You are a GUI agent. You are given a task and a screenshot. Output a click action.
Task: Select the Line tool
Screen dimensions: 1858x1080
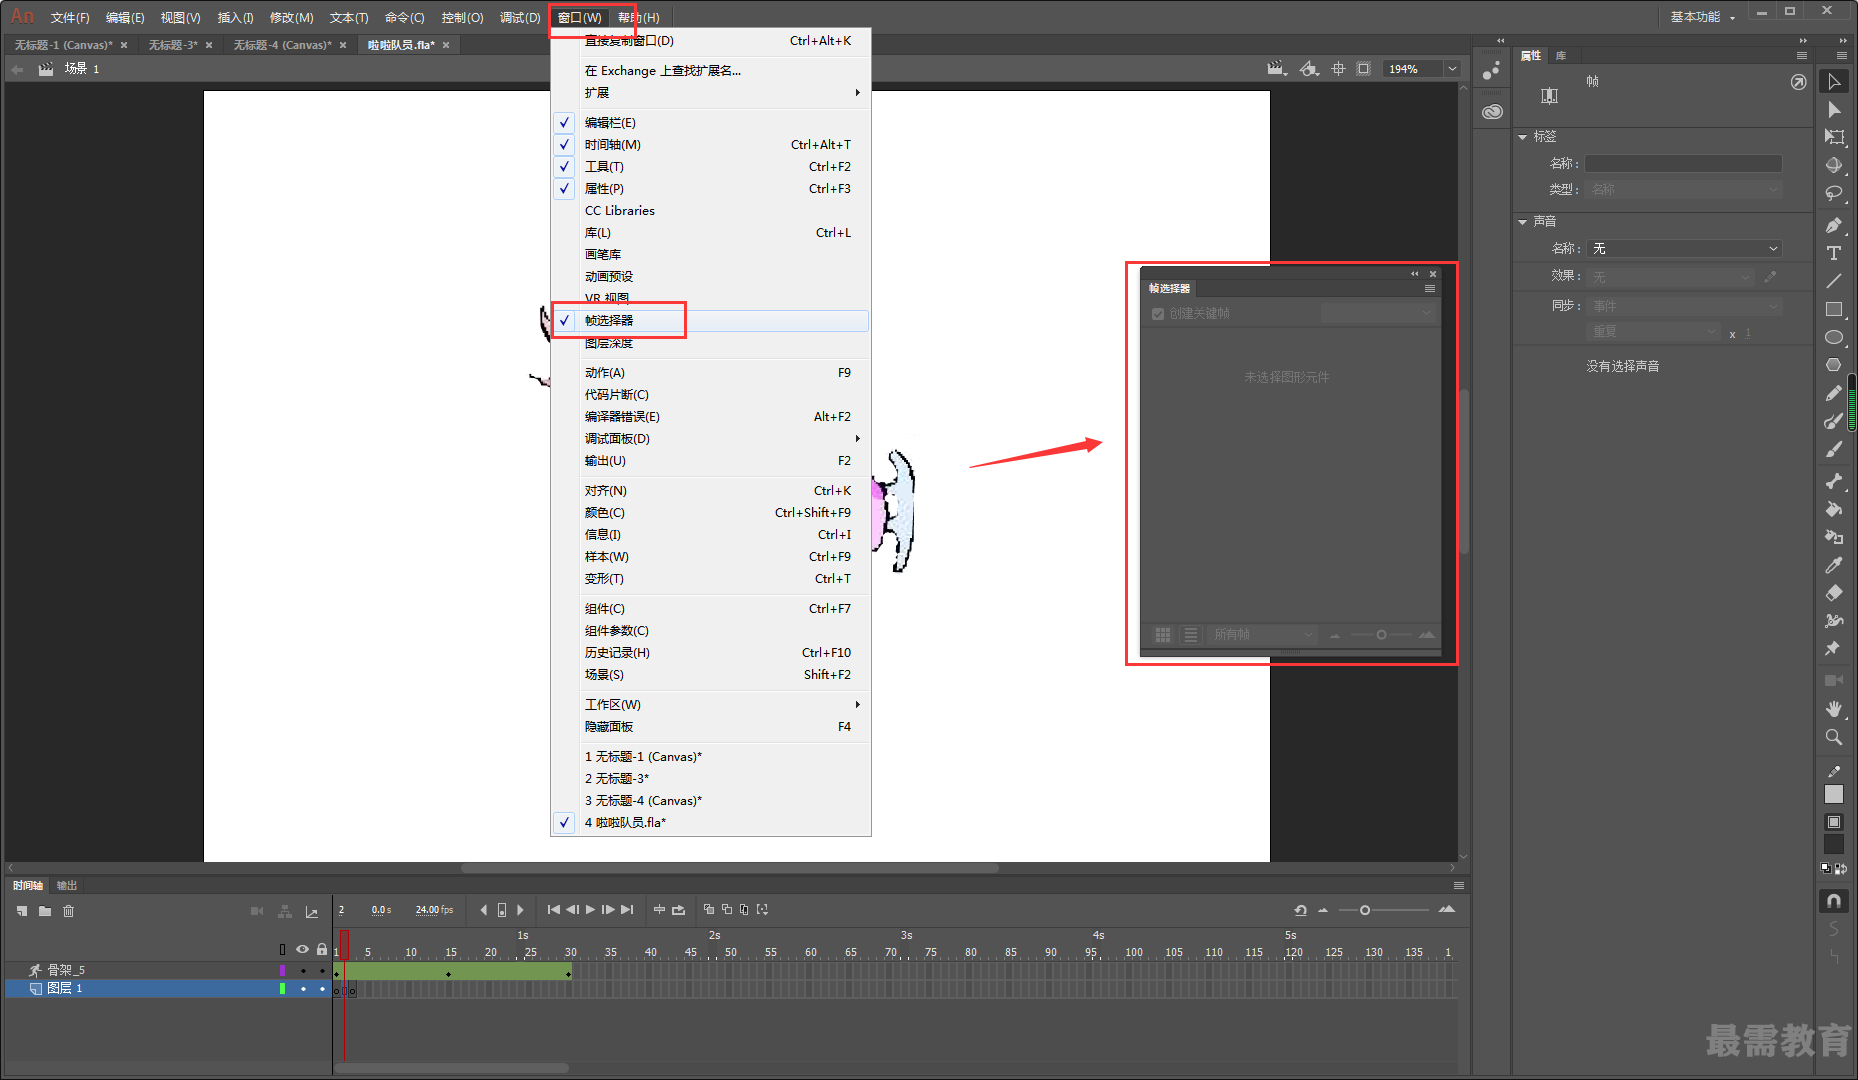click(1834, 281)
